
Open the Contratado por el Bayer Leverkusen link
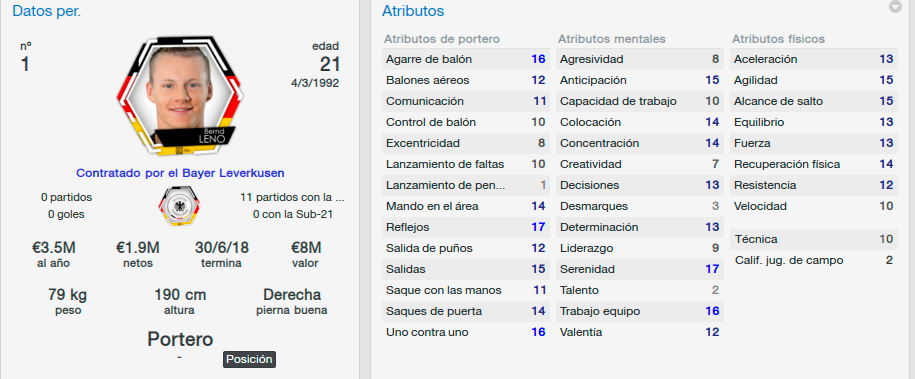pos(180,173)
